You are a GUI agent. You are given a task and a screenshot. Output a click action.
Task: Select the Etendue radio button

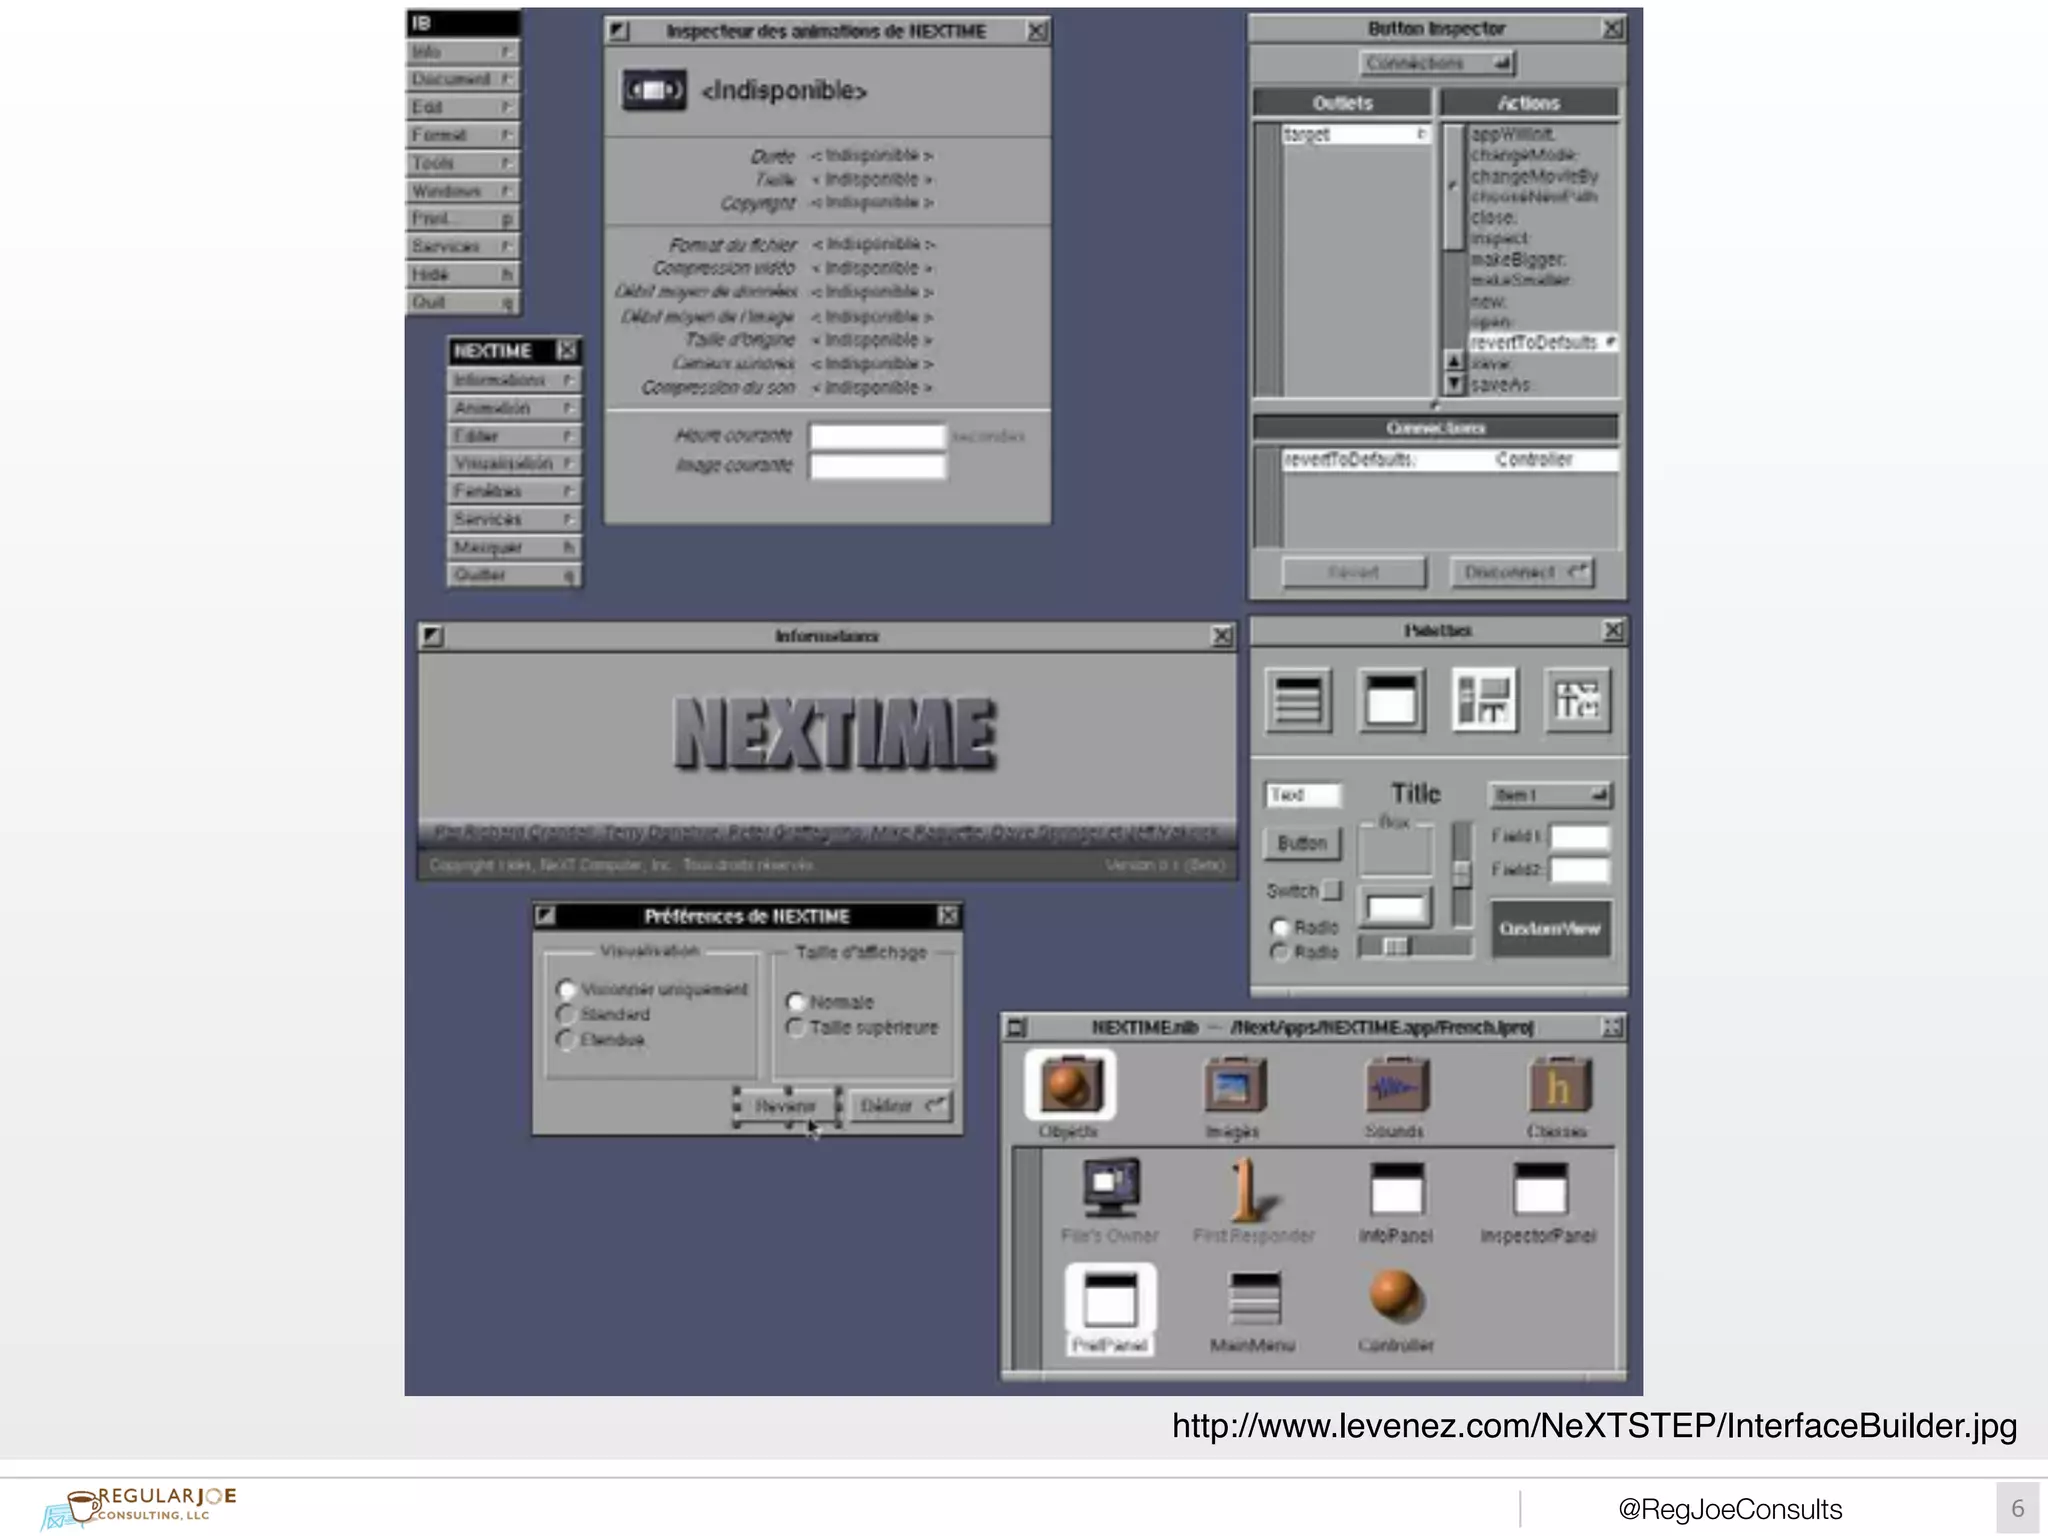coord(566,1040)
